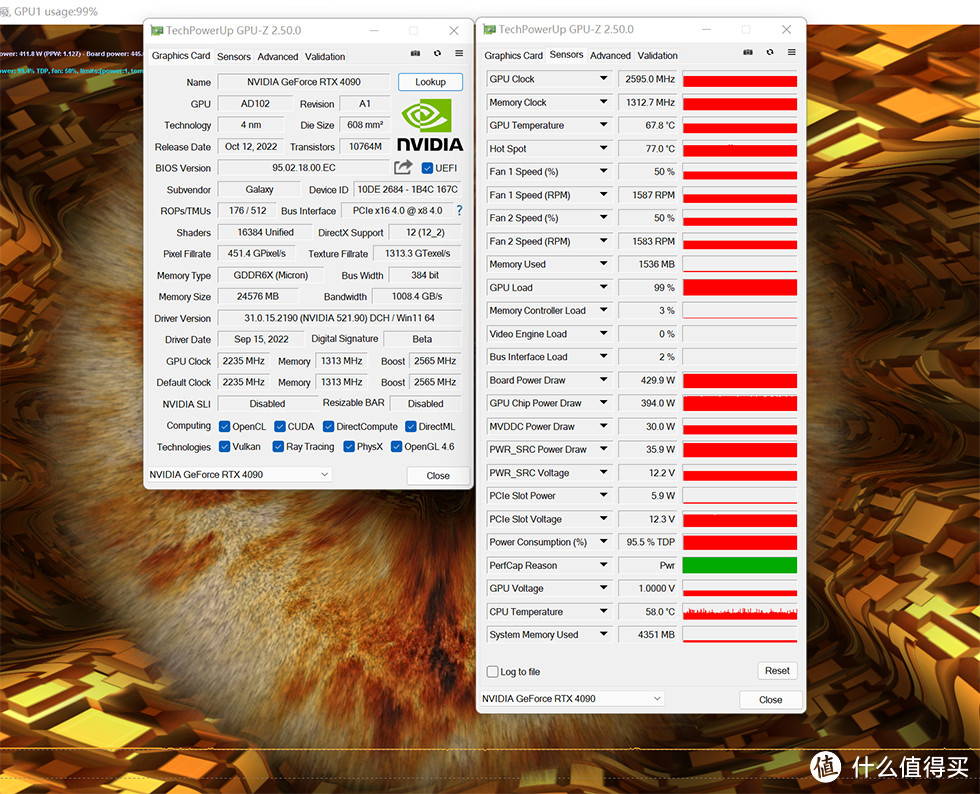Click the Hot Spot value 77.0 °C

pyautogui.click(x=648, y=149)
